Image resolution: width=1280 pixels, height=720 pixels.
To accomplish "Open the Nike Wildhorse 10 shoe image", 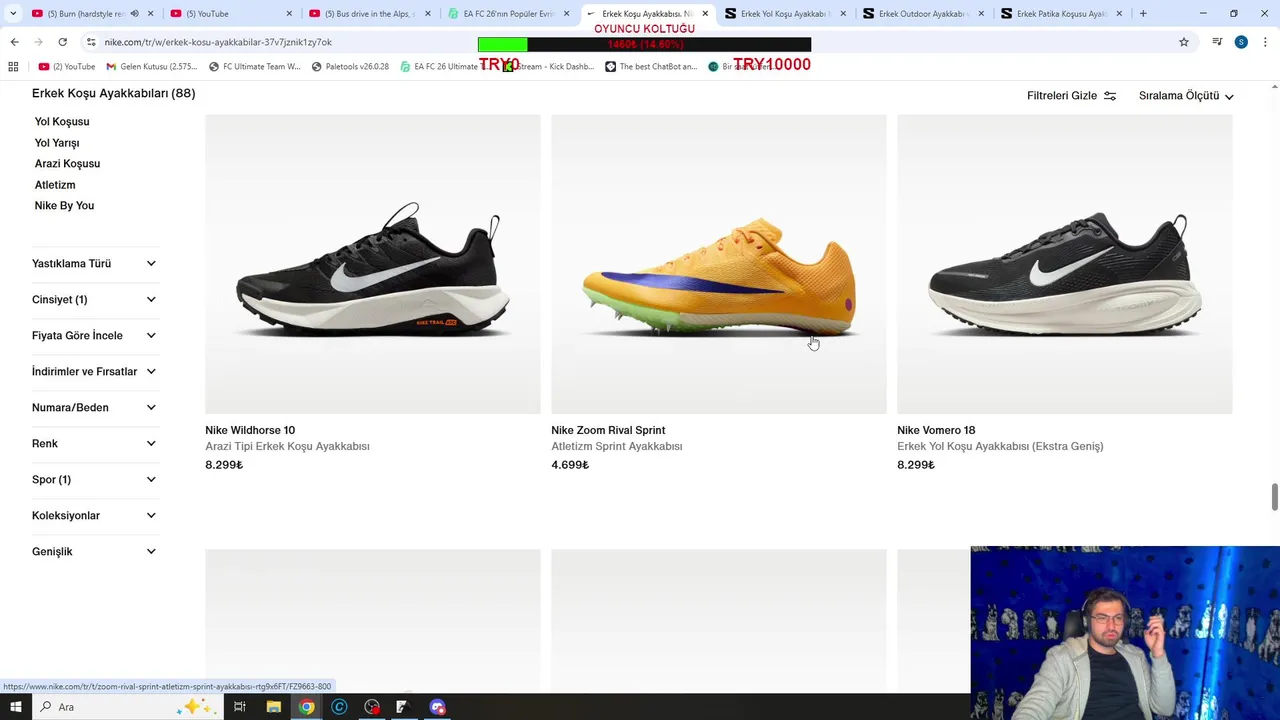I will 373,264.
